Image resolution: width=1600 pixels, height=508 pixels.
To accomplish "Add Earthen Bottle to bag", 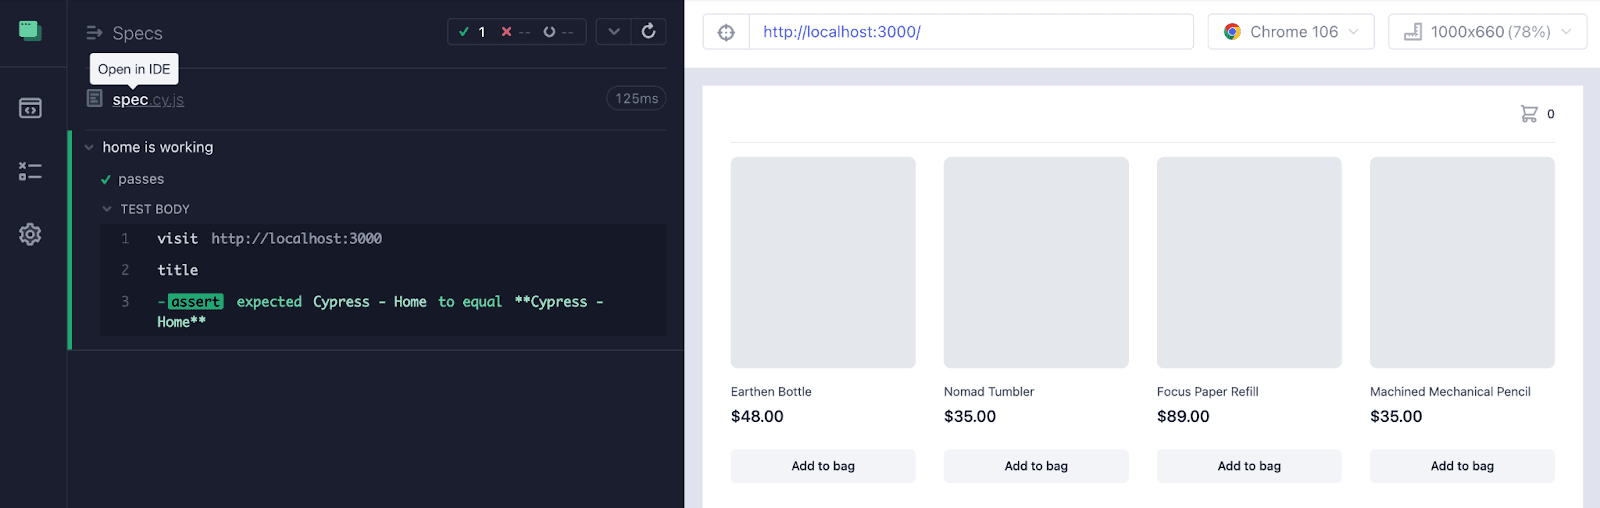I will tap(823, 466).
